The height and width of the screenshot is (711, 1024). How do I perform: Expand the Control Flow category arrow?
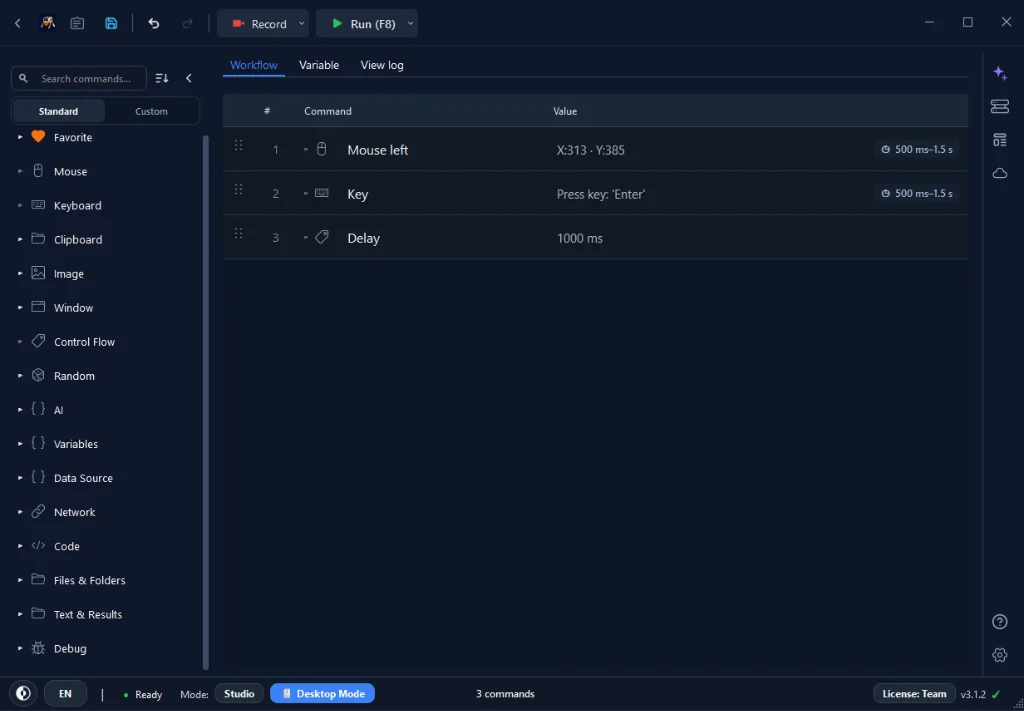tap(20, 341)
